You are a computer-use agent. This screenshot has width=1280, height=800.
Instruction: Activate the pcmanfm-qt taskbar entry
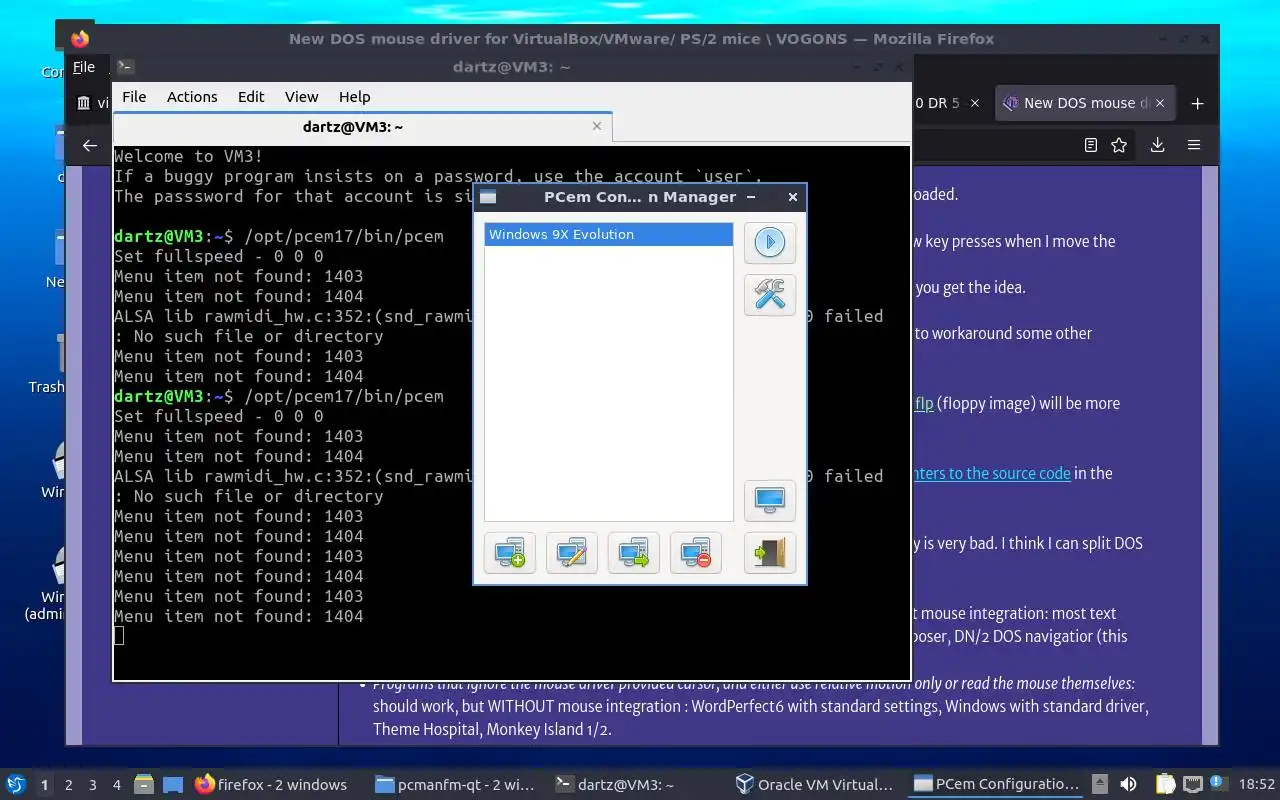pyautogui.click(x=456, y=785)
